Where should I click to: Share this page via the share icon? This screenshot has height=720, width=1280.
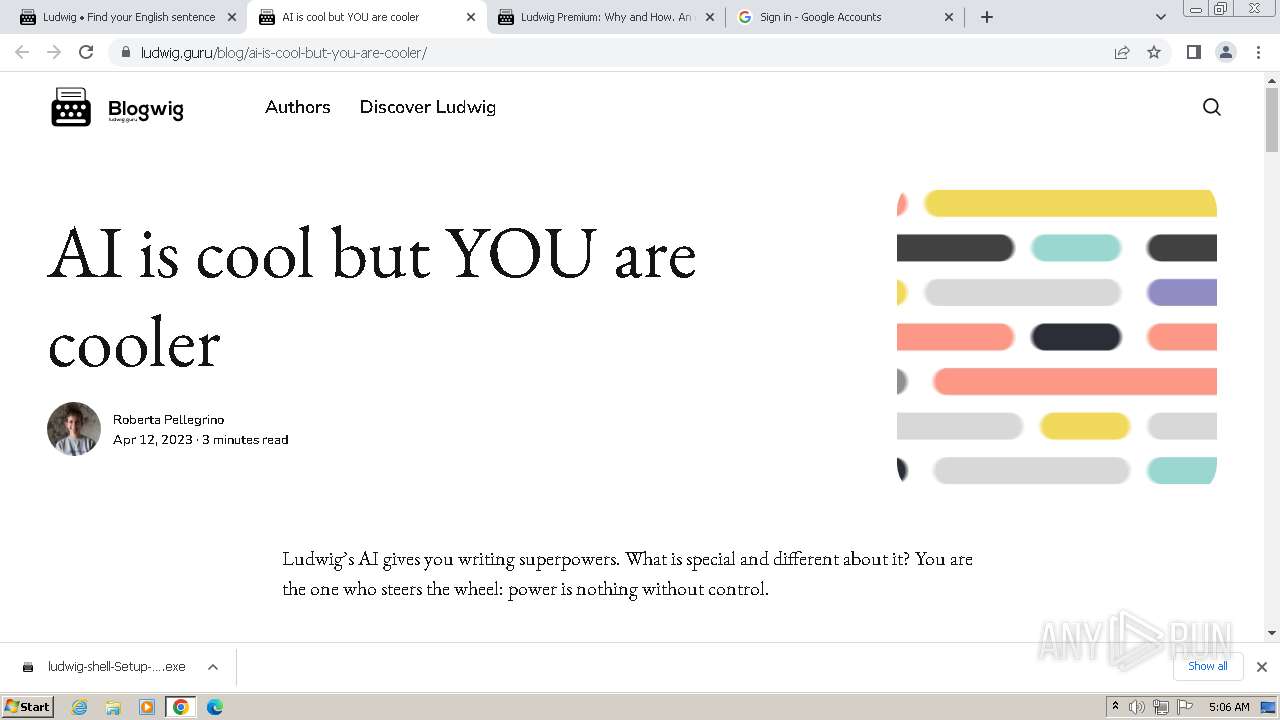click(1122, 52)
